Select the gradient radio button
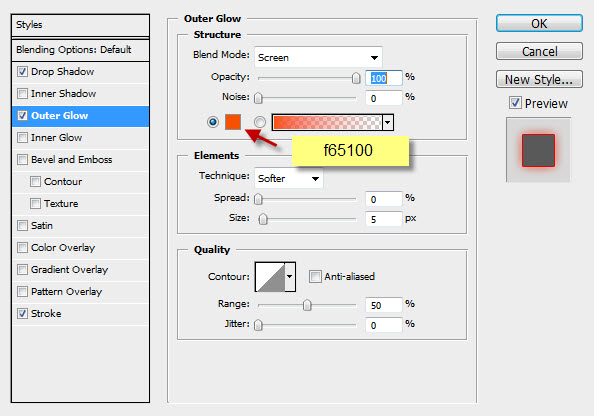The width and height of the screenshot is (594, 416). [259, 122]
